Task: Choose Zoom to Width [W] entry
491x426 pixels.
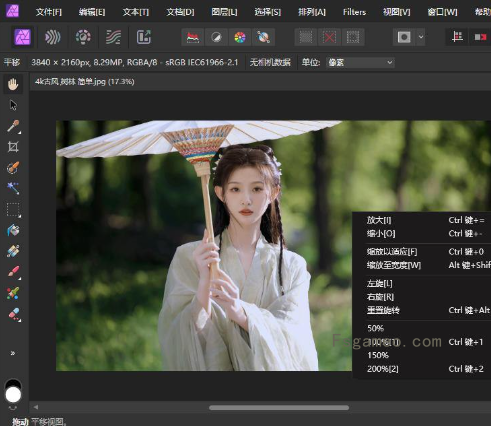Action: click(422, 265)
